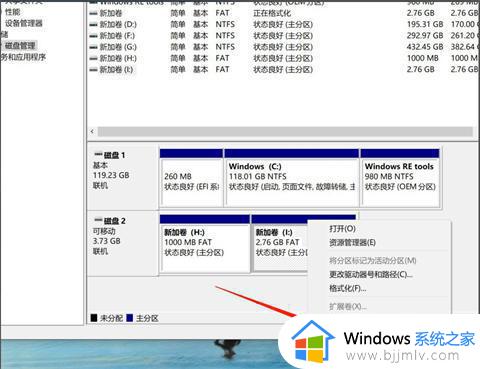Click the drive icon beside 新加卷 (D:)

pos(93,25)
